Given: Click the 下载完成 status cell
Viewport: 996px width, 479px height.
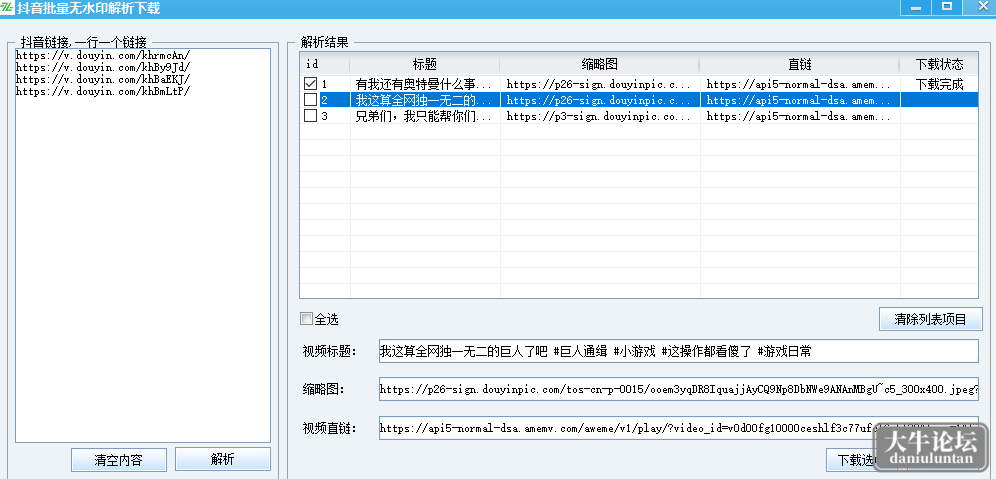Looking at the screenshot, I should (x=939, y=84).
